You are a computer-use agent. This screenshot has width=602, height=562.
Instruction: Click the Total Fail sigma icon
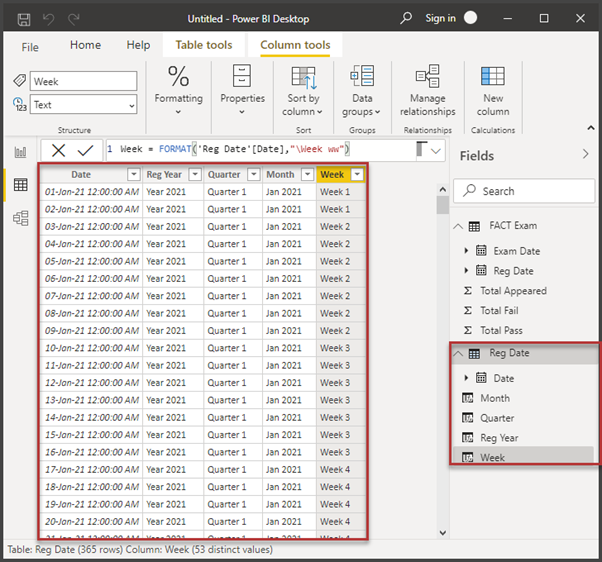[x=468, y=310]
